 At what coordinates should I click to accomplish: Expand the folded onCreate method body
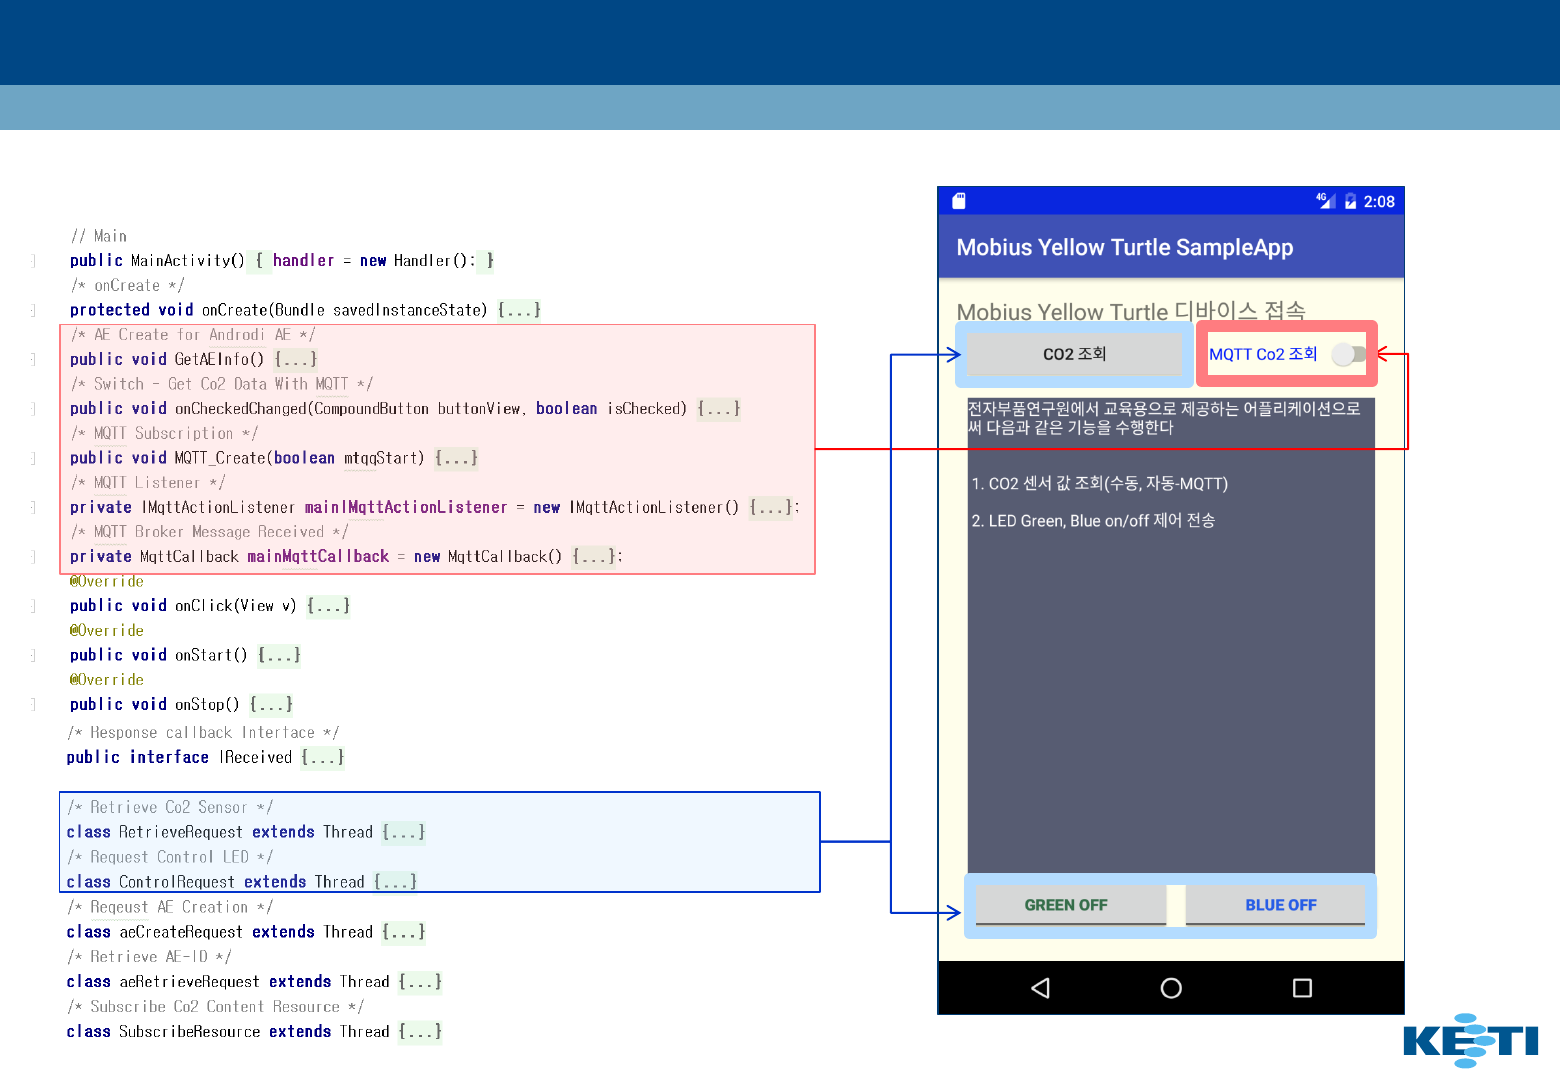click(x=519, y=310)
